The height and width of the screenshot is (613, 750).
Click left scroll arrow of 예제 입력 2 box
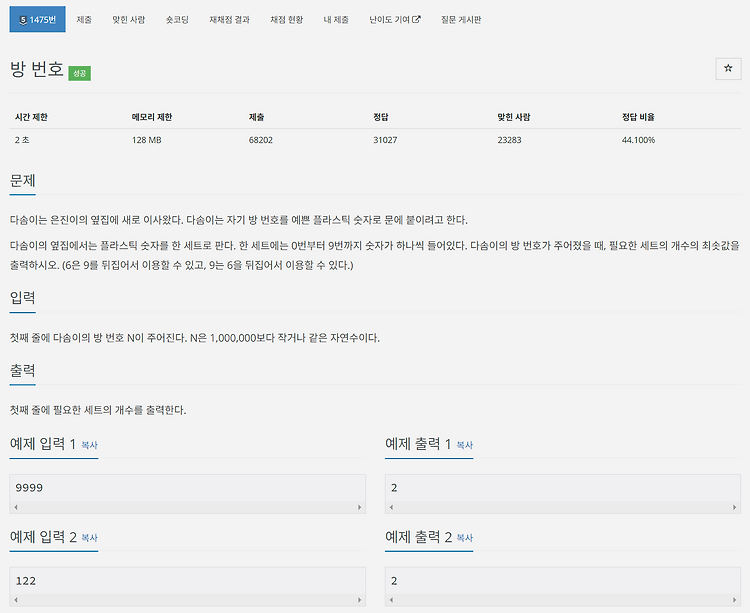pyautogui.click(x=16, y=600)
